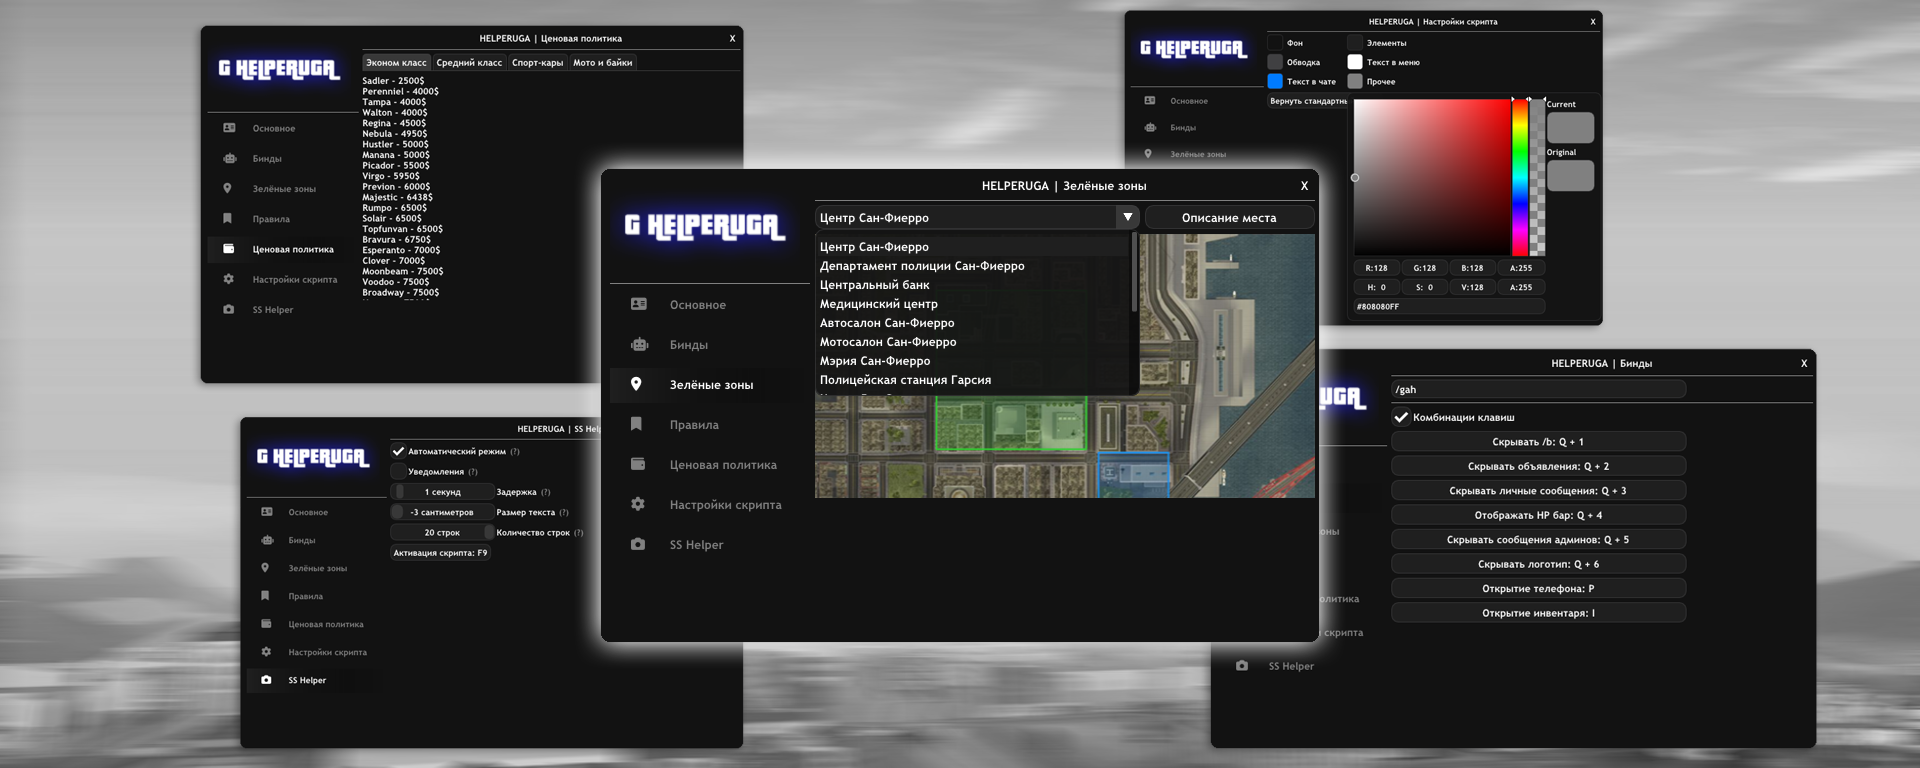Click camera icon in Бинды window sidebar
The height and width of the screenshot is (768, 1920).
pyautogui.click(x=1241, y=666)
